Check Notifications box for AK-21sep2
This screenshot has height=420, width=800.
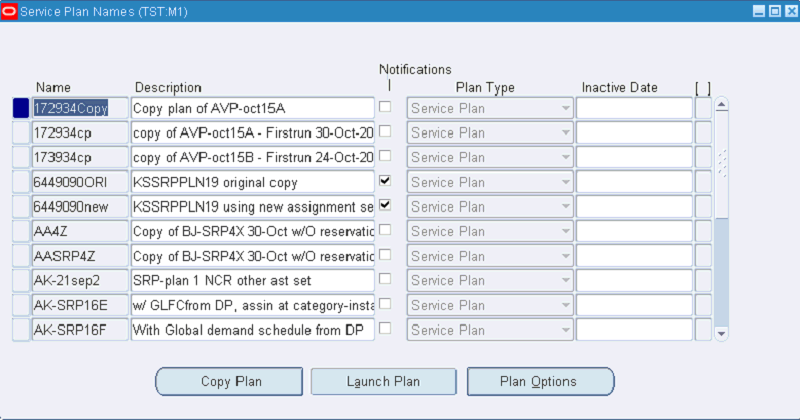tap(385, 279)
